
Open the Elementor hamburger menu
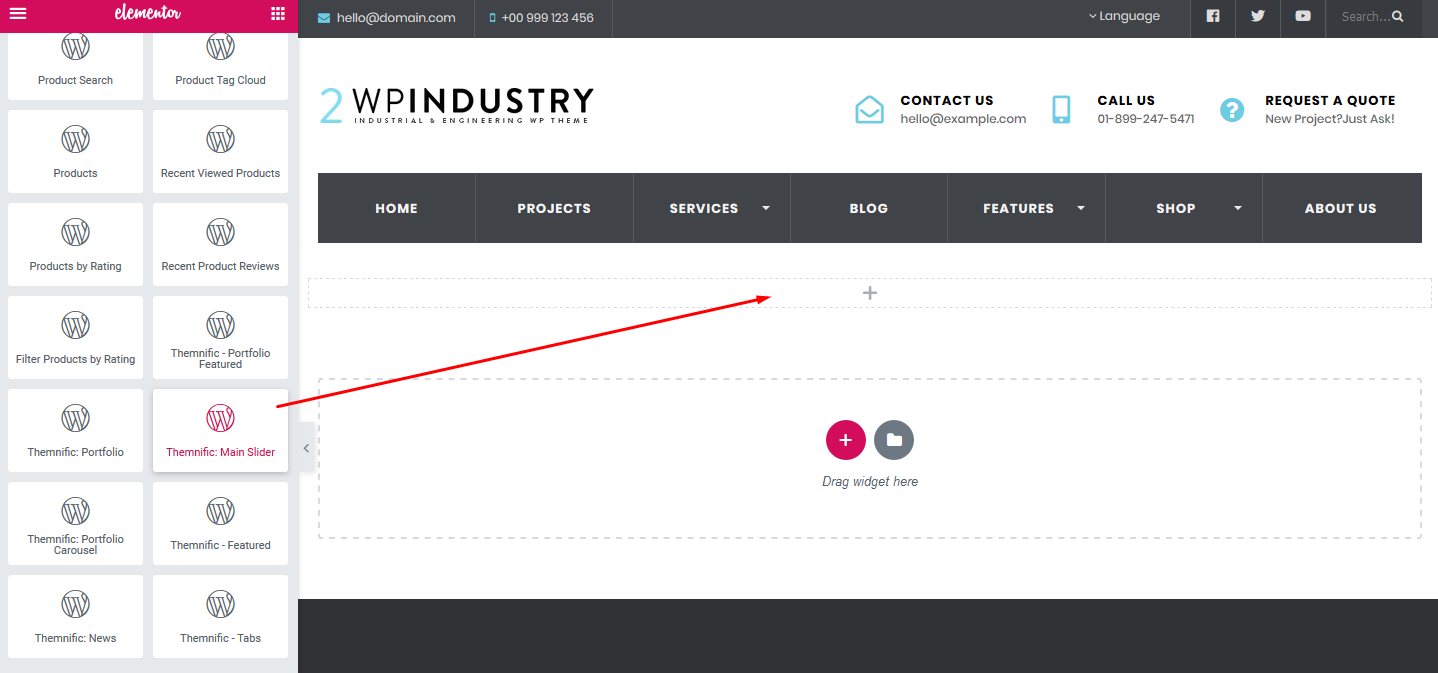pos(18,14)
